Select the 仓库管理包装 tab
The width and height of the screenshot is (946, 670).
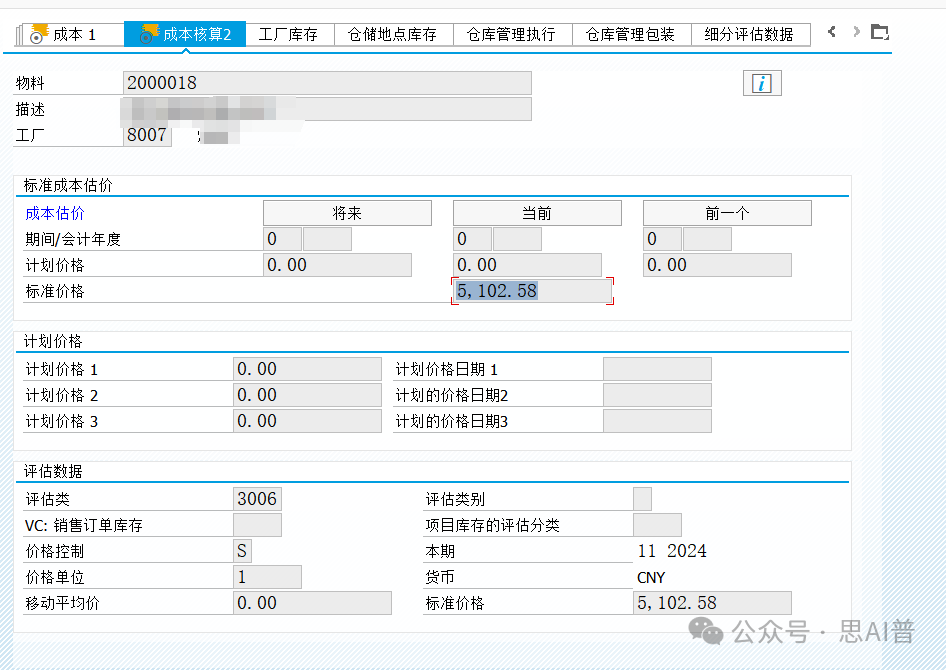tap(630, 34)
